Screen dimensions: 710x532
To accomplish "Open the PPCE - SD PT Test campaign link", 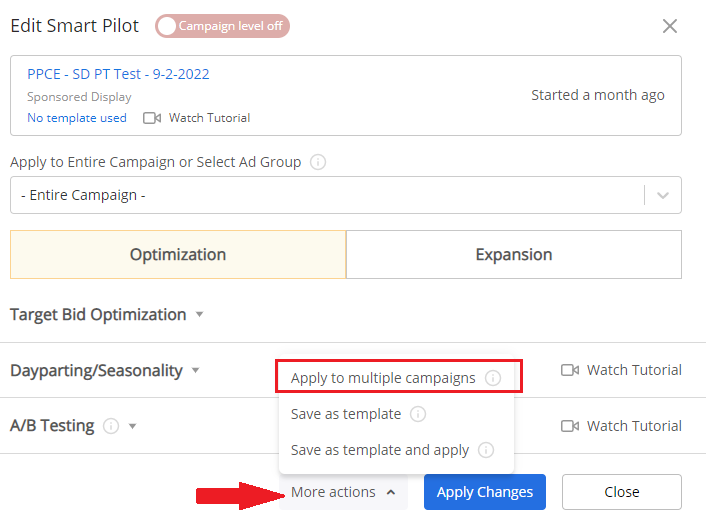I will pyautogui.click(x=118, y=74).
